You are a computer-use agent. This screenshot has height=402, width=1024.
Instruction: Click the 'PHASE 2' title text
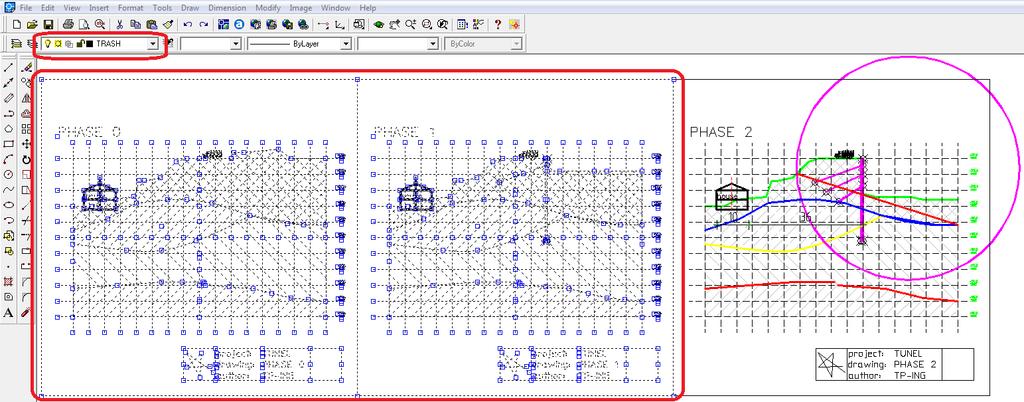coord(720,132)
